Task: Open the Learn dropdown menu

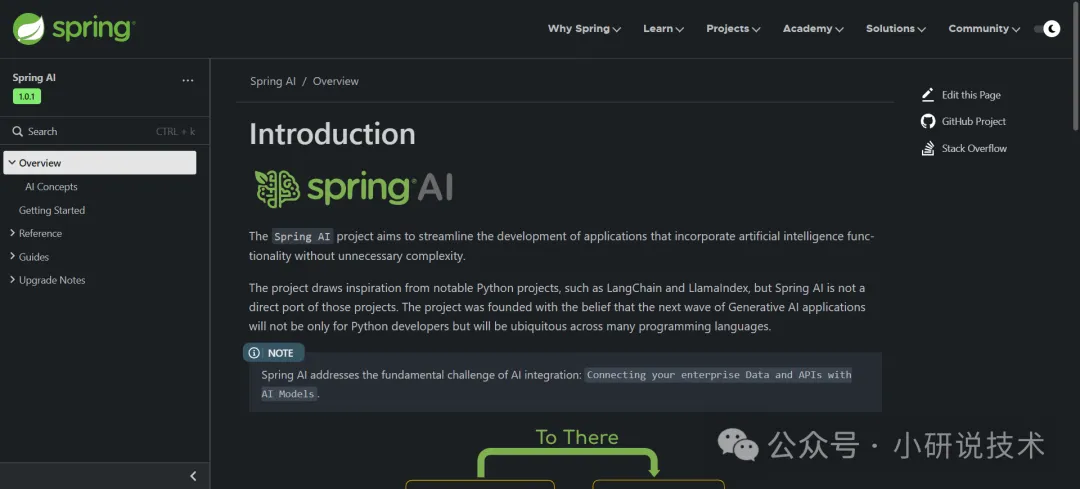Action: pyautogui.click(x=663, y=29)
